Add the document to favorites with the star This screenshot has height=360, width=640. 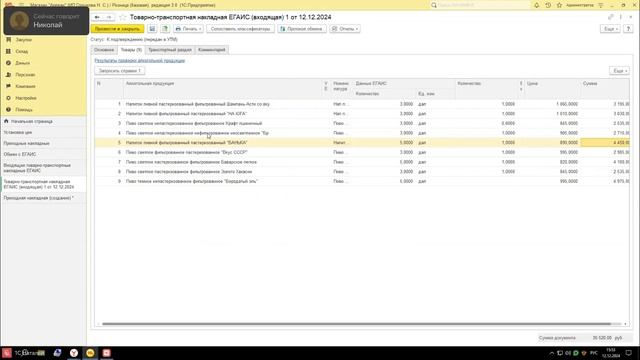pyautogui.click(x=122, y=17)
